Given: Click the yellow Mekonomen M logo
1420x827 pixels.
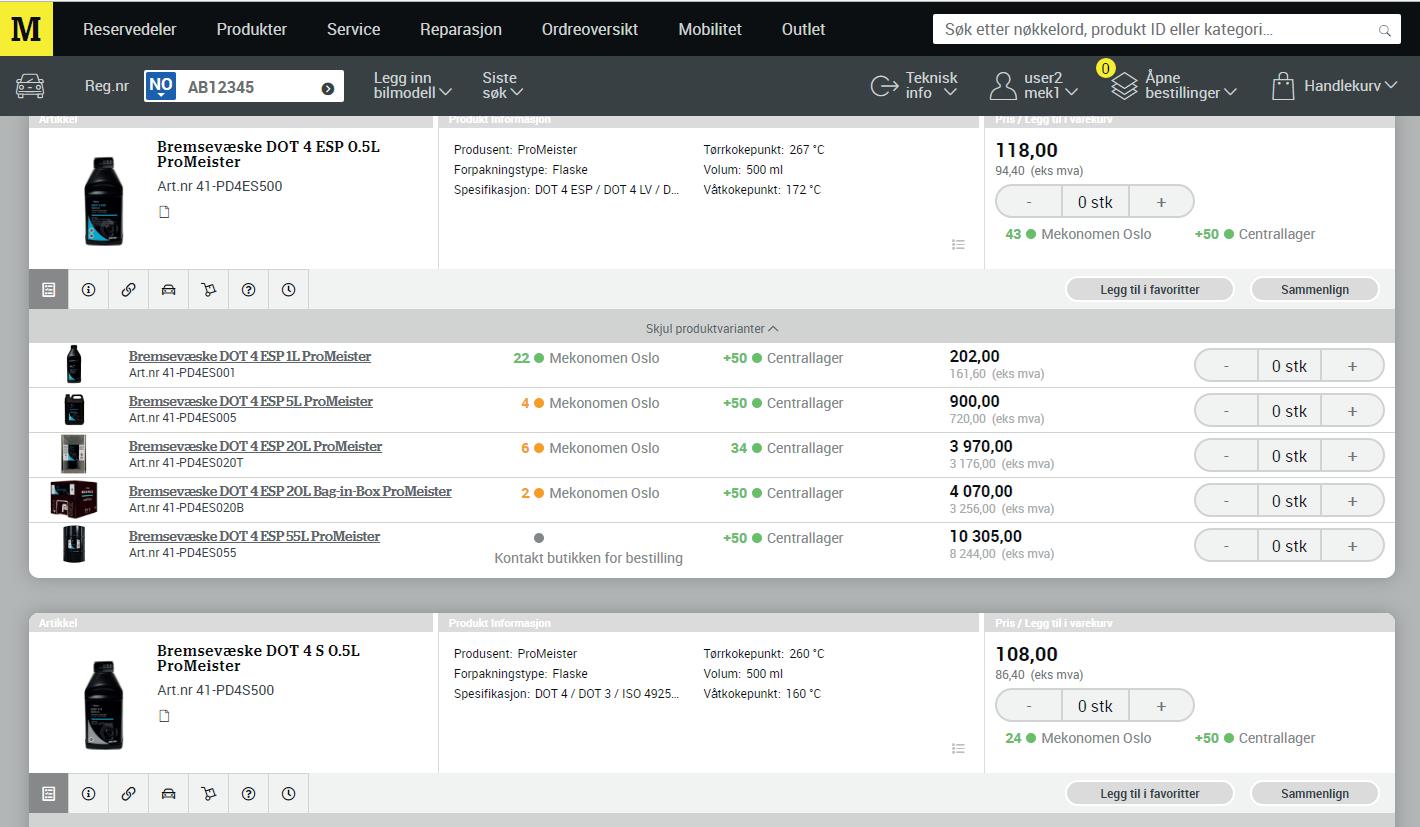Looking at the screenshot, I should 27,29.
